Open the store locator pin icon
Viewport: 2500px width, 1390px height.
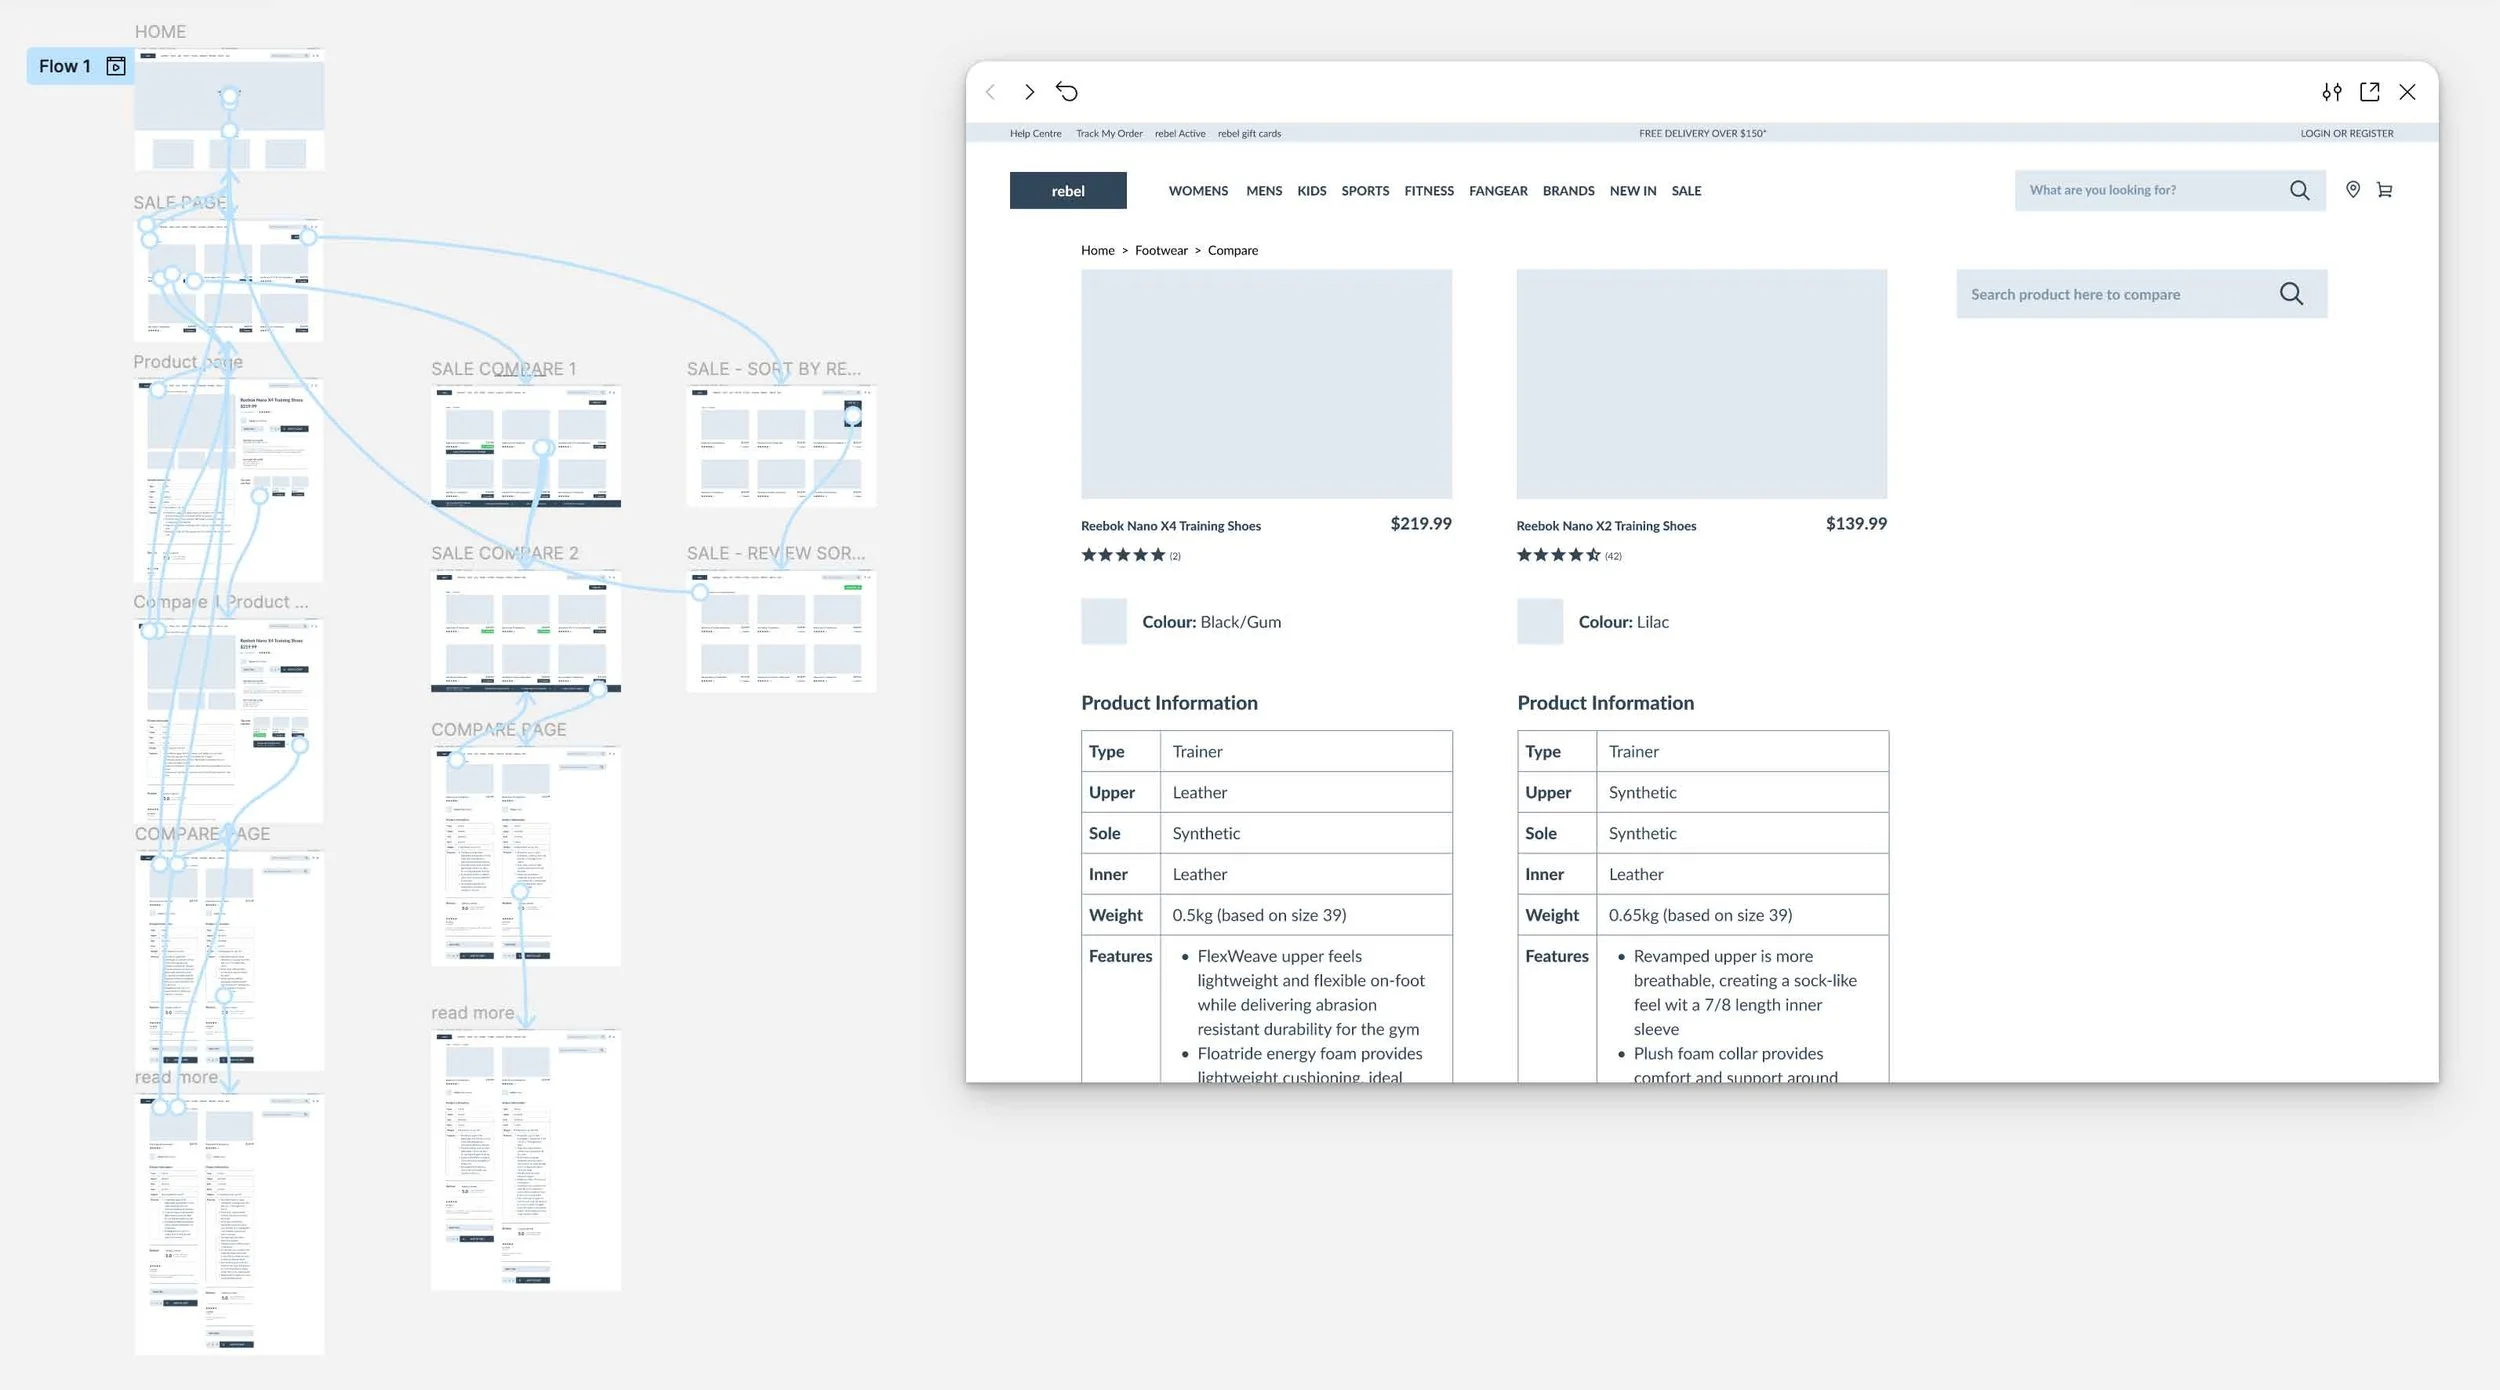pyautogui.click(x=2352, y=190)
